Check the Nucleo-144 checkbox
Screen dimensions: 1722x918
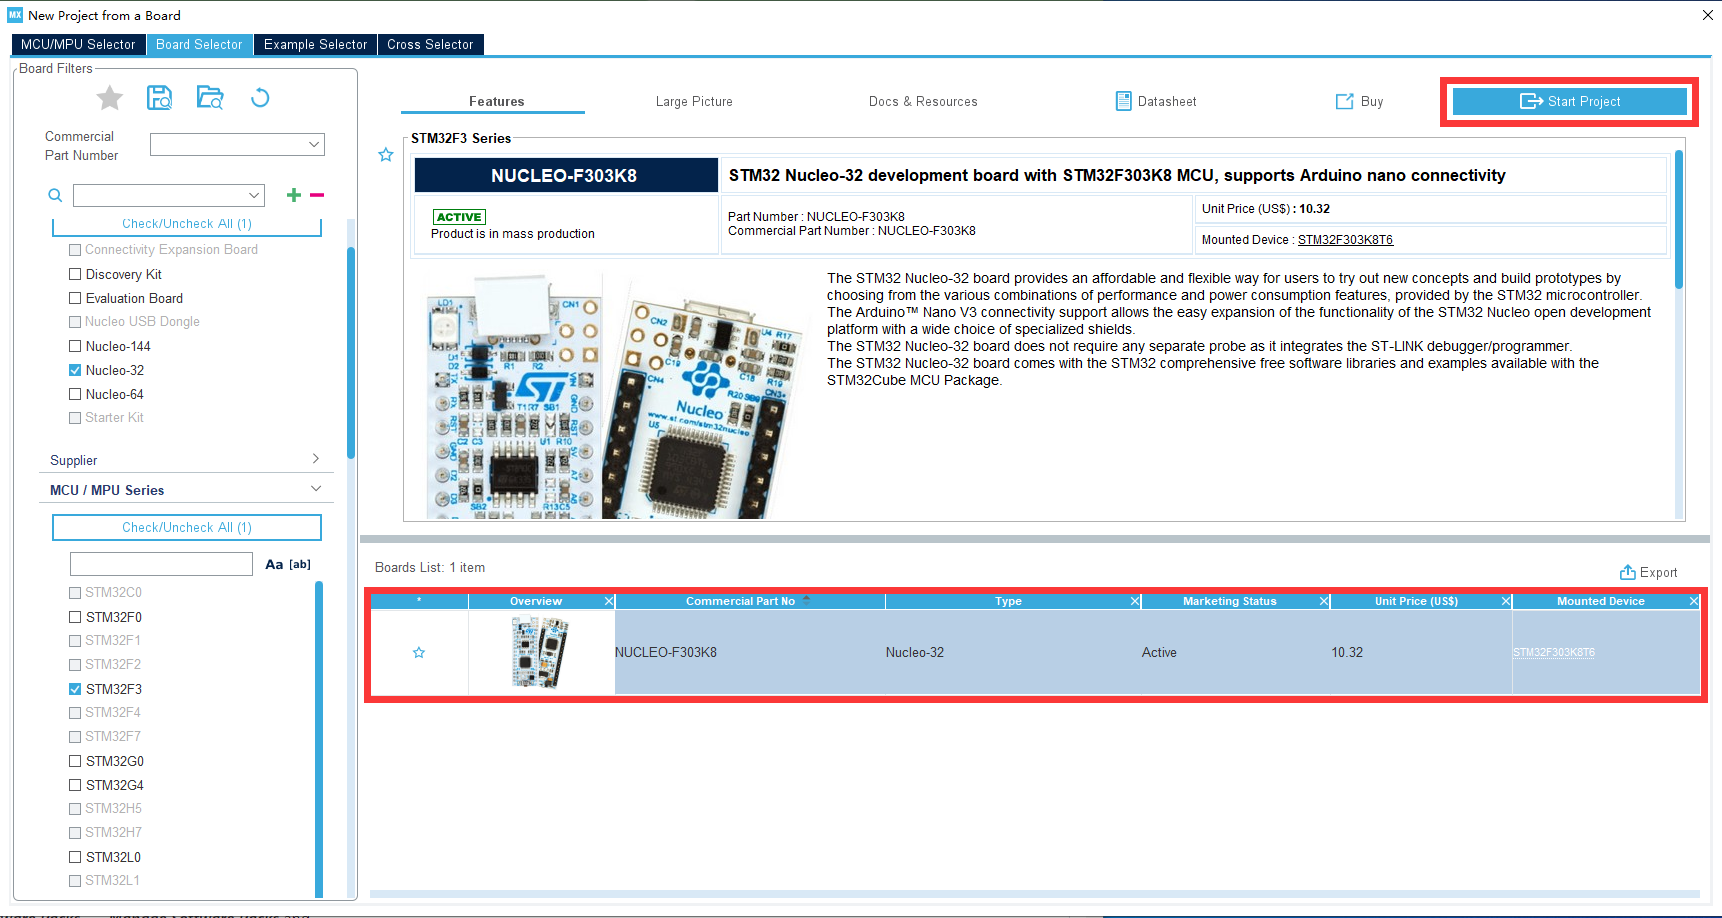[75, 346]
